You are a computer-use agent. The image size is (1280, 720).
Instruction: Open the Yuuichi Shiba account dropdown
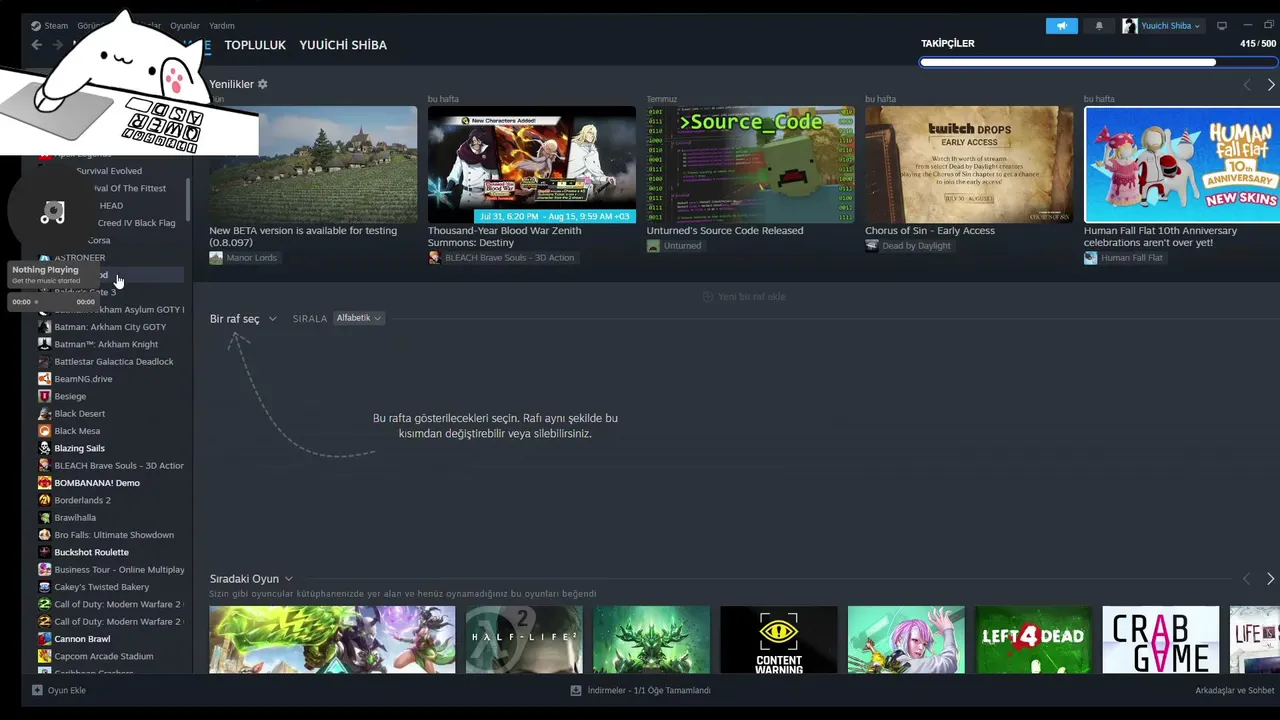point(1161,26)
